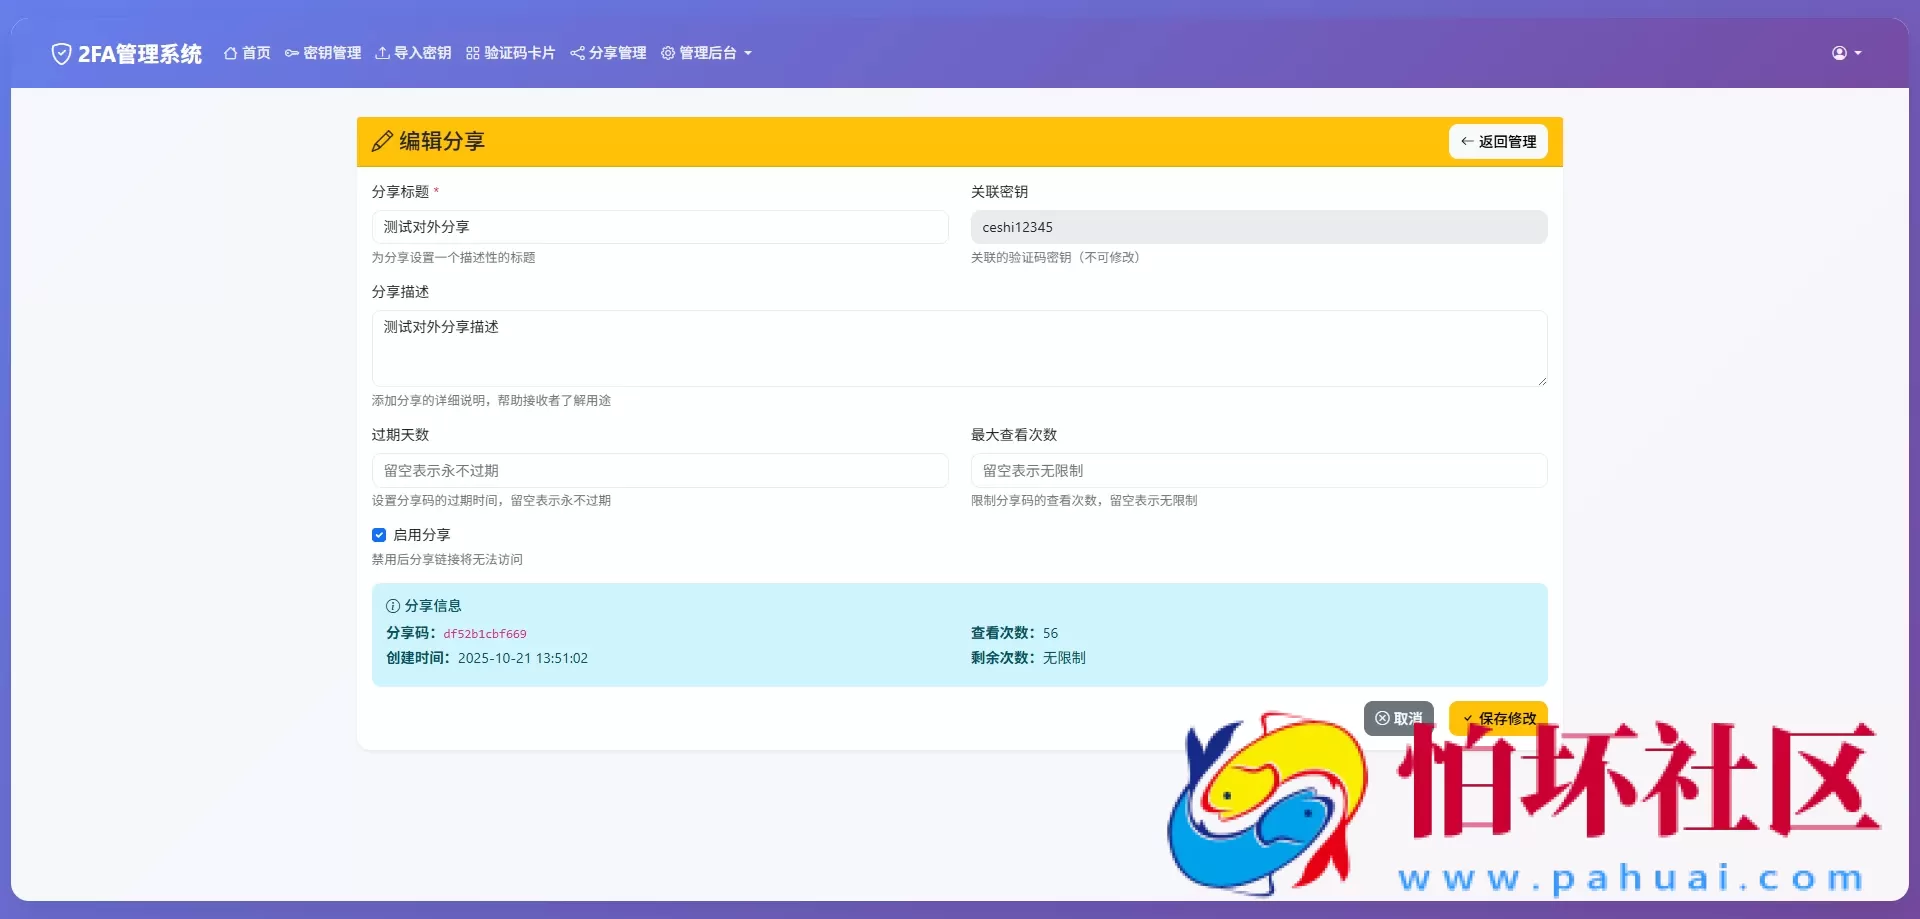Screen dimensions: 1920x919
Task: Navigate to 首页 in the menu bar
Action: [x=247, y=53]
